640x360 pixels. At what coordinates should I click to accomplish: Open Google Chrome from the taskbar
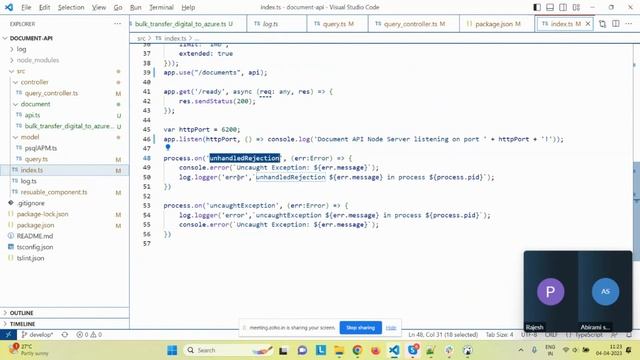click(357, 350)
